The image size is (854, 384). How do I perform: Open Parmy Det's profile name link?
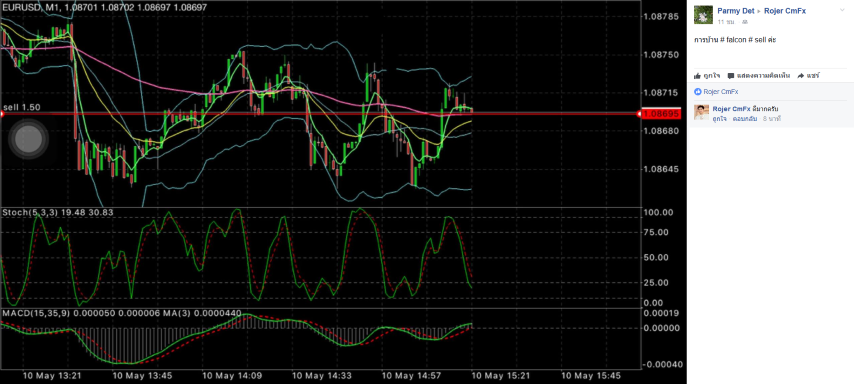(x=736, y=11)
